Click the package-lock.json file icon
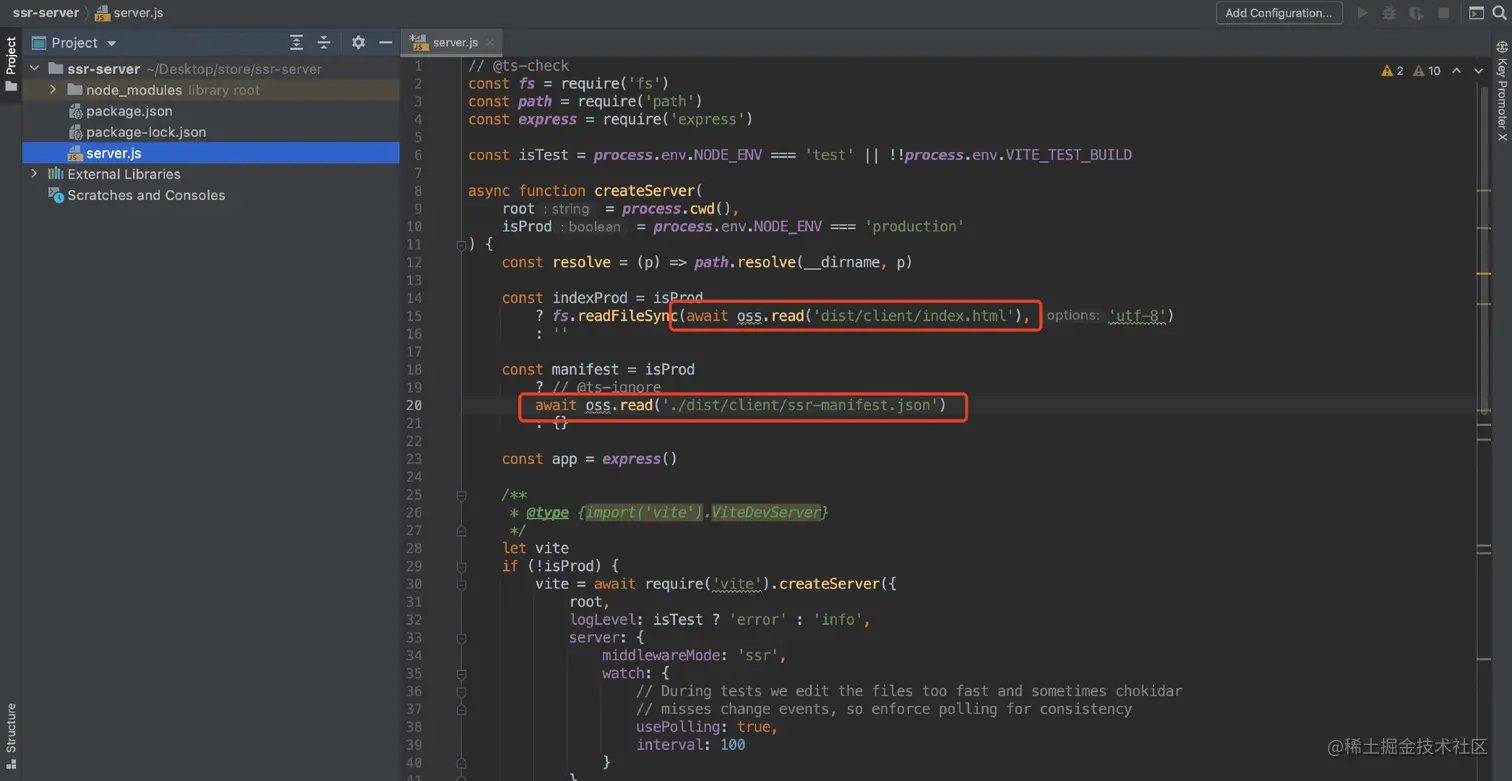The width and height of the screenshot is (1512, 781). [76, 132]
